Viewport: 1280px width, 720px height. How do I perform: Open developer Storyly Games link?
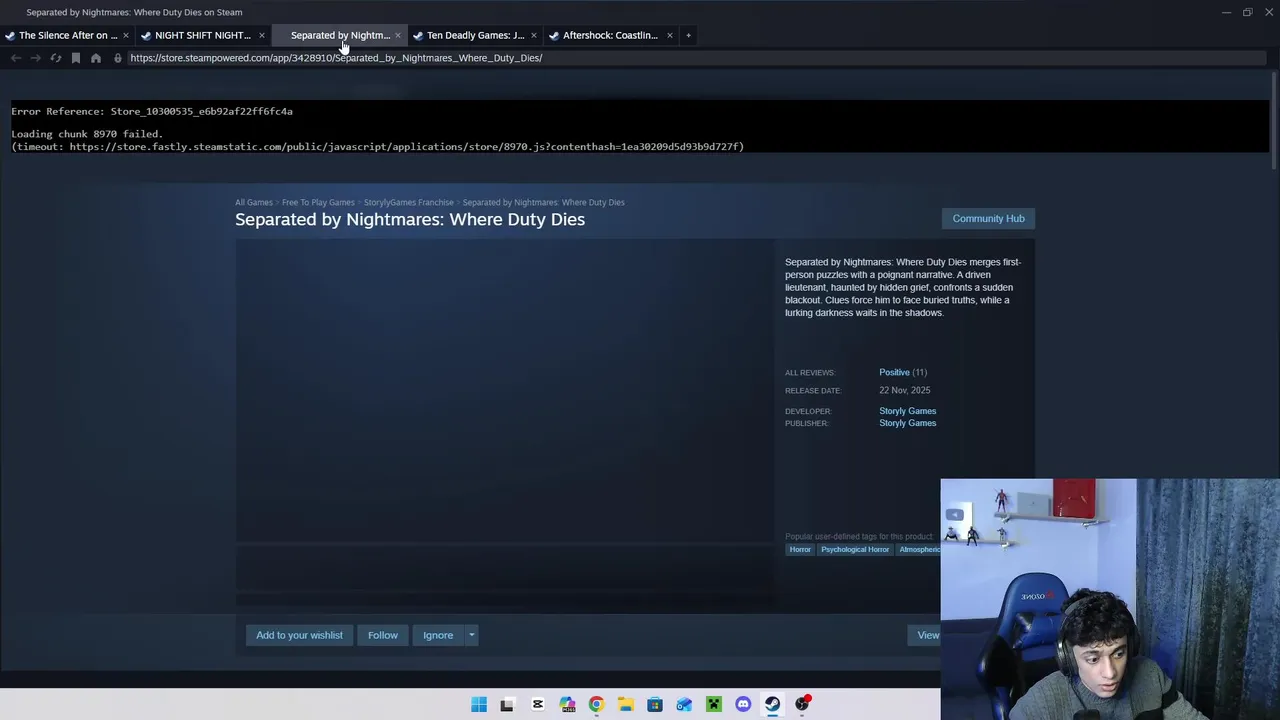907,411
